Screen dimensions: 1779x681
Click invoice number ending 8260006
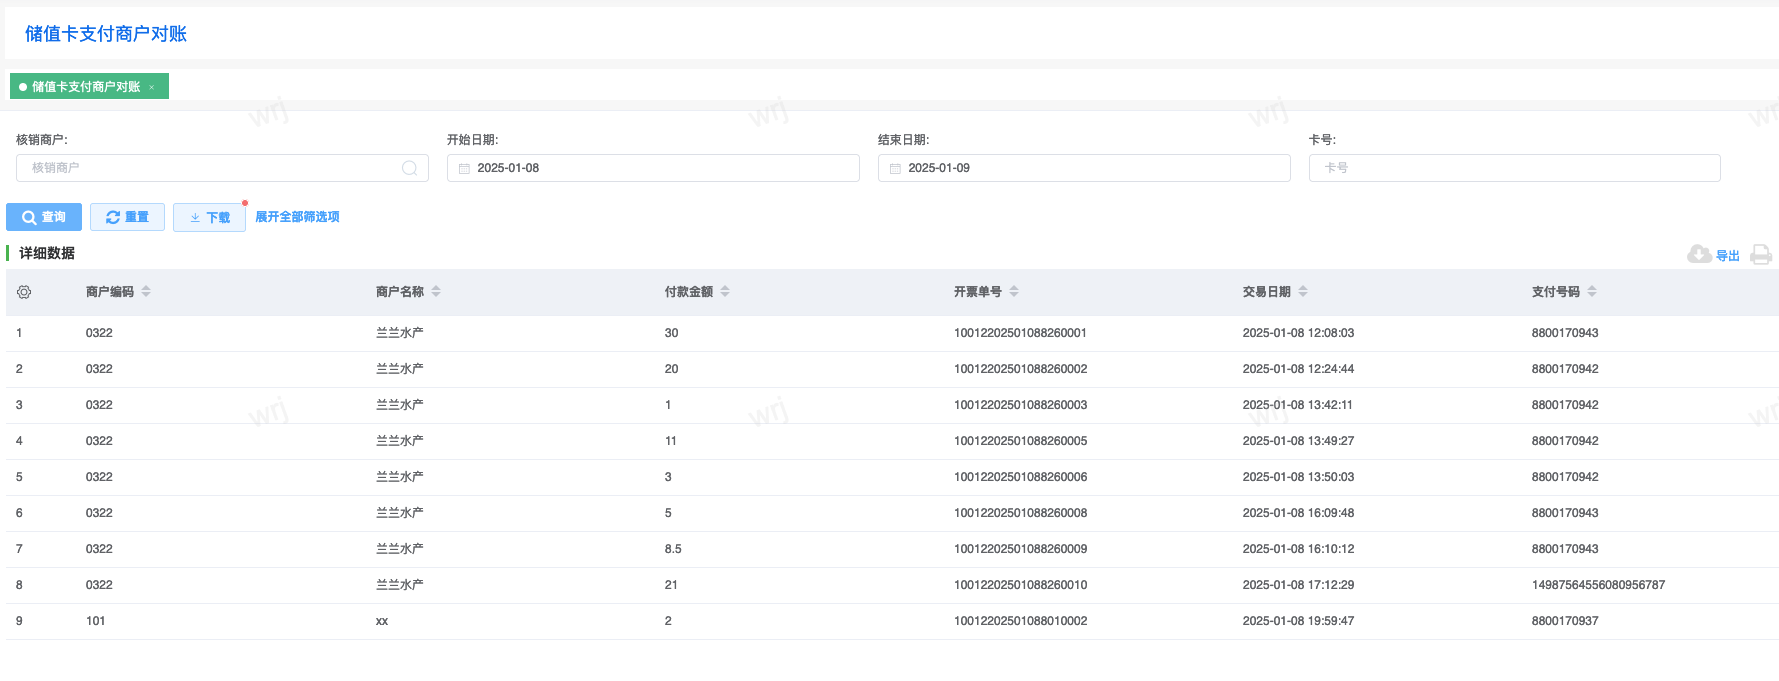click(1020, 477)
